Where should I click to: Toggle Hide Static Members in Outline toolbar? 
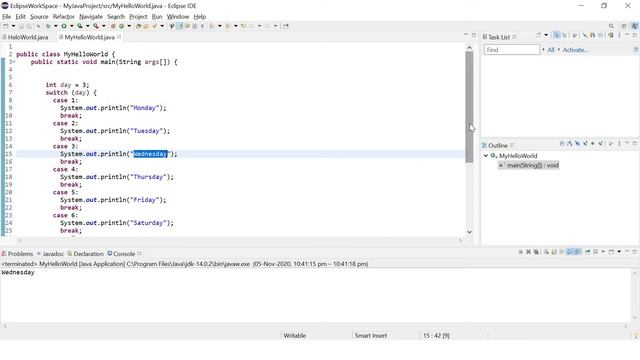tap(585, 144)
